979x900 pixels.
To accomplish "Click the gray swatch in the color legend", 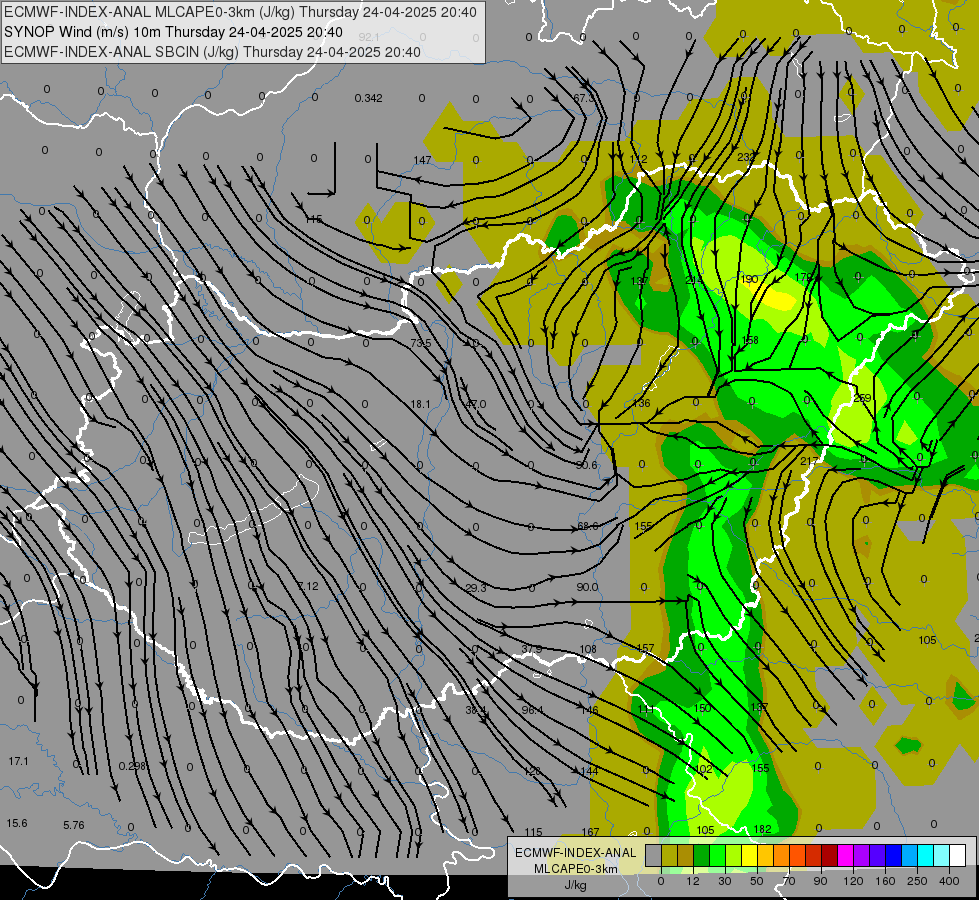I will (x=653, y=856).
